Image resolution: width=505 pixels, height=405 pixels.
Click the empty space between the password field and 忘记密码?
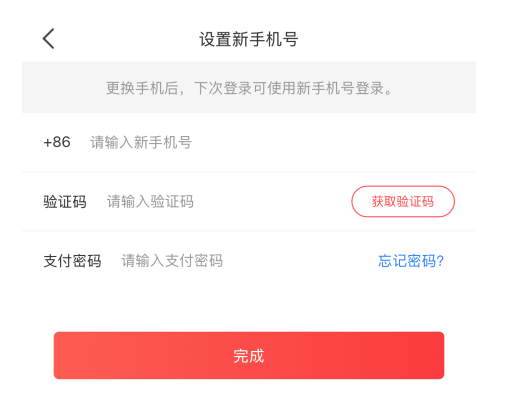pos(300,261)
